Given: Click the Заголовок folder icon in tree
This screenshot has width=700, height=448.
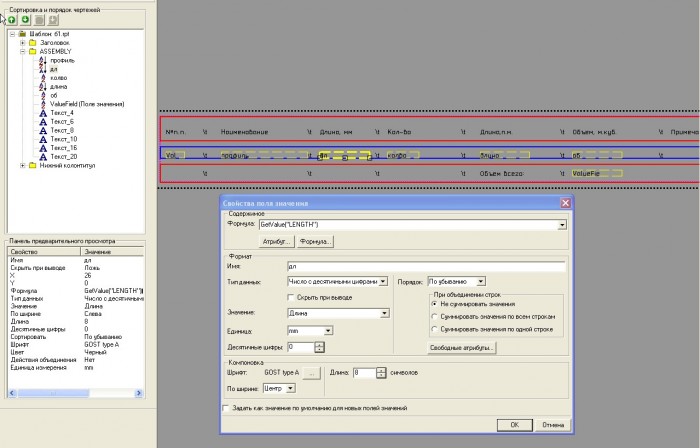Looking at the screenshot, I should 33,43.
